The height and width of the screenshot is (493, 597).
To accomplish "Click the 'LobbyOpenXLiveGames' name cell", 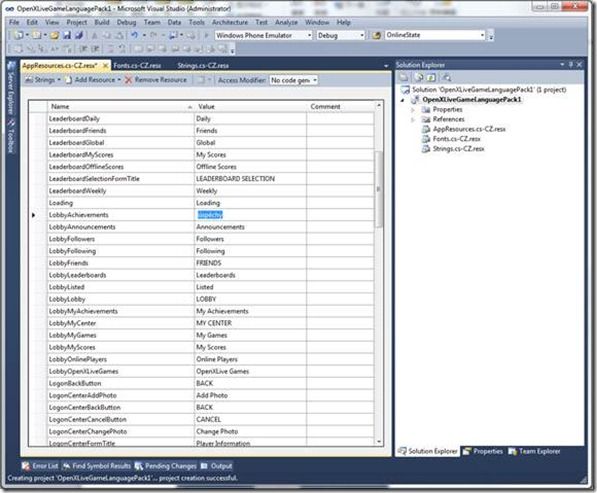I will tap(121, 372).
